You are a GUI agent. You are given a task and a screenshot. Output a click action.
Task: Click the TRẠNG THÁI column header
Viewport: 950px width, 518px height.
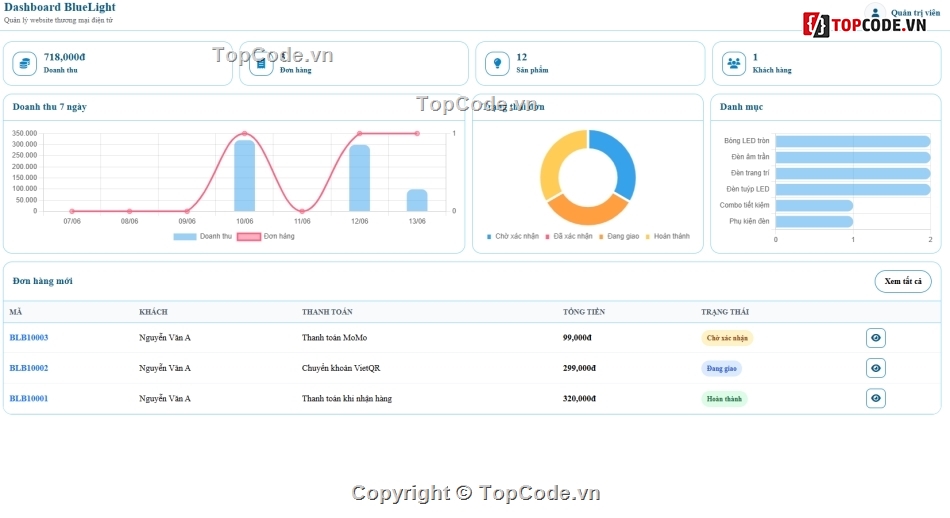tap(725, 312)
